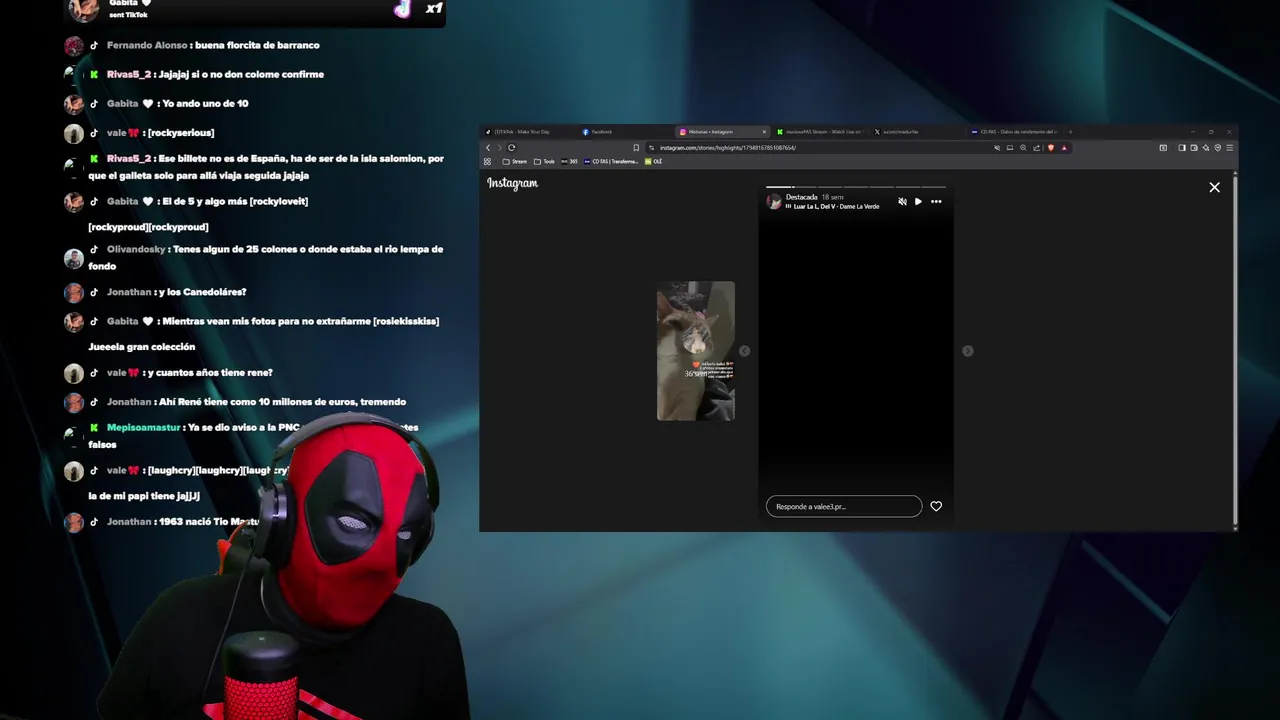Expand the Stream bookmarks folder

[515, 161]
